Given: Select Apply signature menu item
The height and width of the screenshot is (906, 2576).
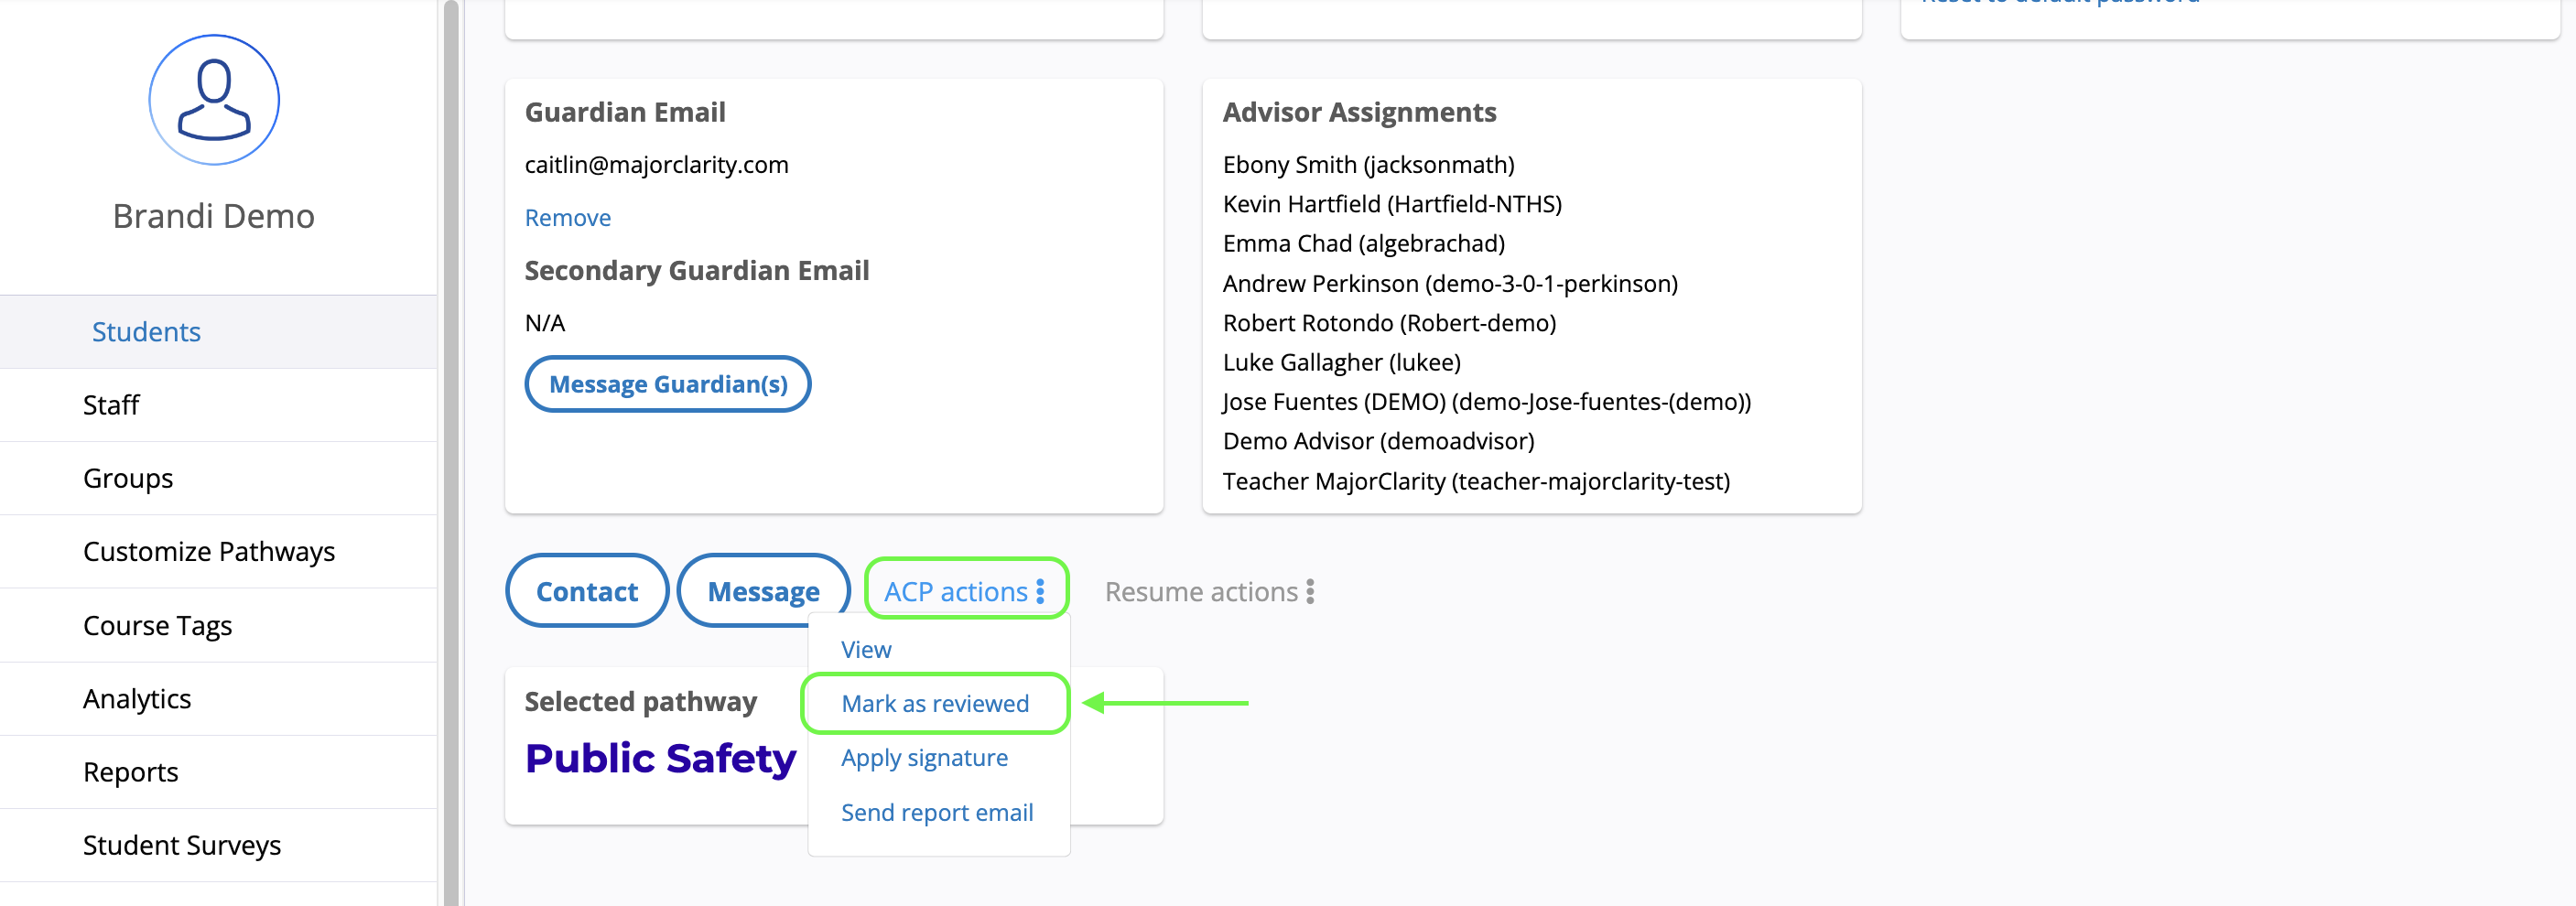Looking at the screenshot, I should point(924,758).
